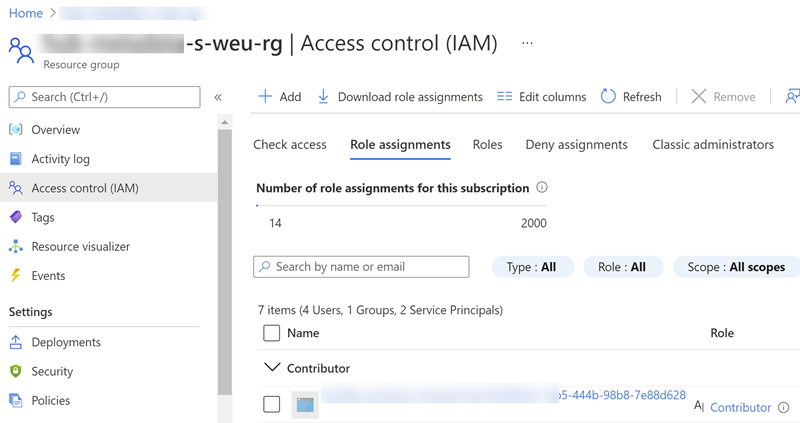Screen dimensions: 800x423
Task: Click the sidebar vertical scrollbar thumb
Action: [x=224, y=262]
